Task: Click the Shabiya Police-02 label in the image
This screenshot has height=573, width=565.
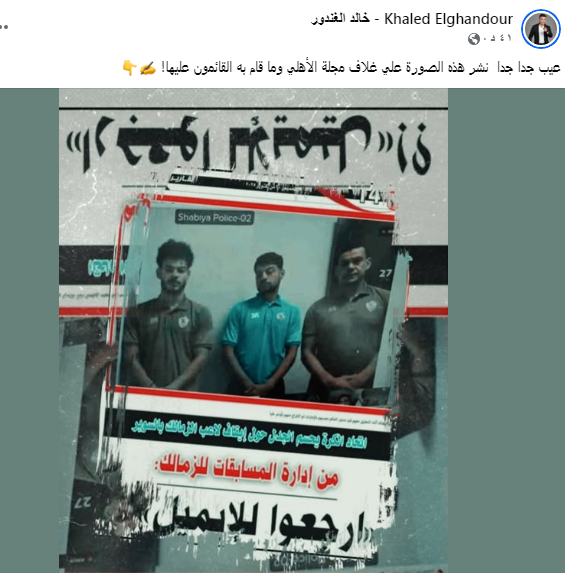Action: tap(214, 218)
